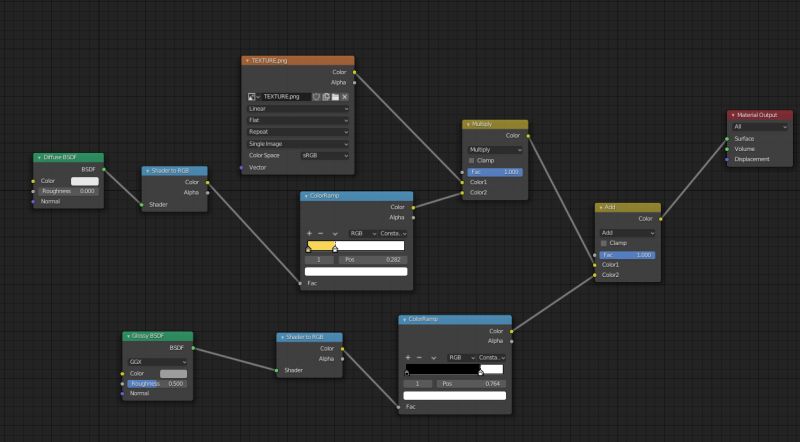Enable Clamp checkbox in Add node
Screen dimensions: 800x442
[x=604, y=243]
